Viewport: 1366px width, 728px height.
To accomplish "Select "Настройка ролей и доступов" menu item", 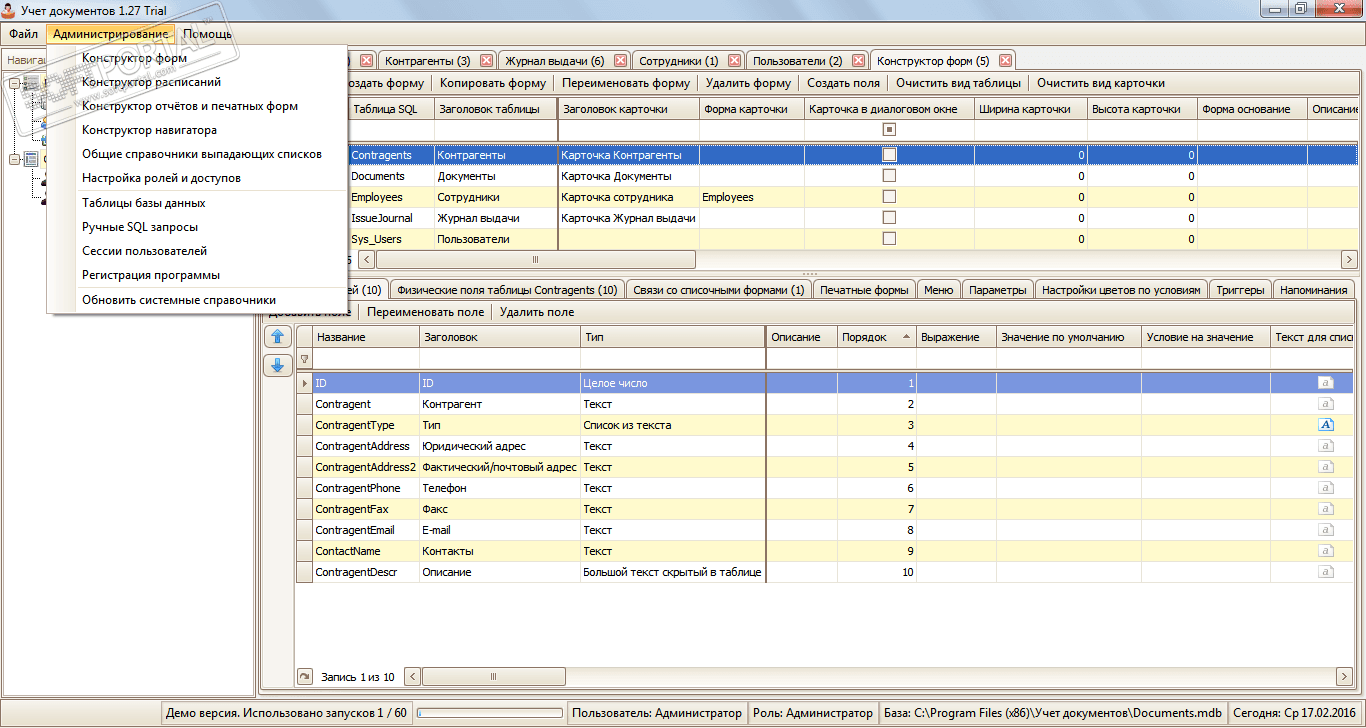I will point(161,178).
